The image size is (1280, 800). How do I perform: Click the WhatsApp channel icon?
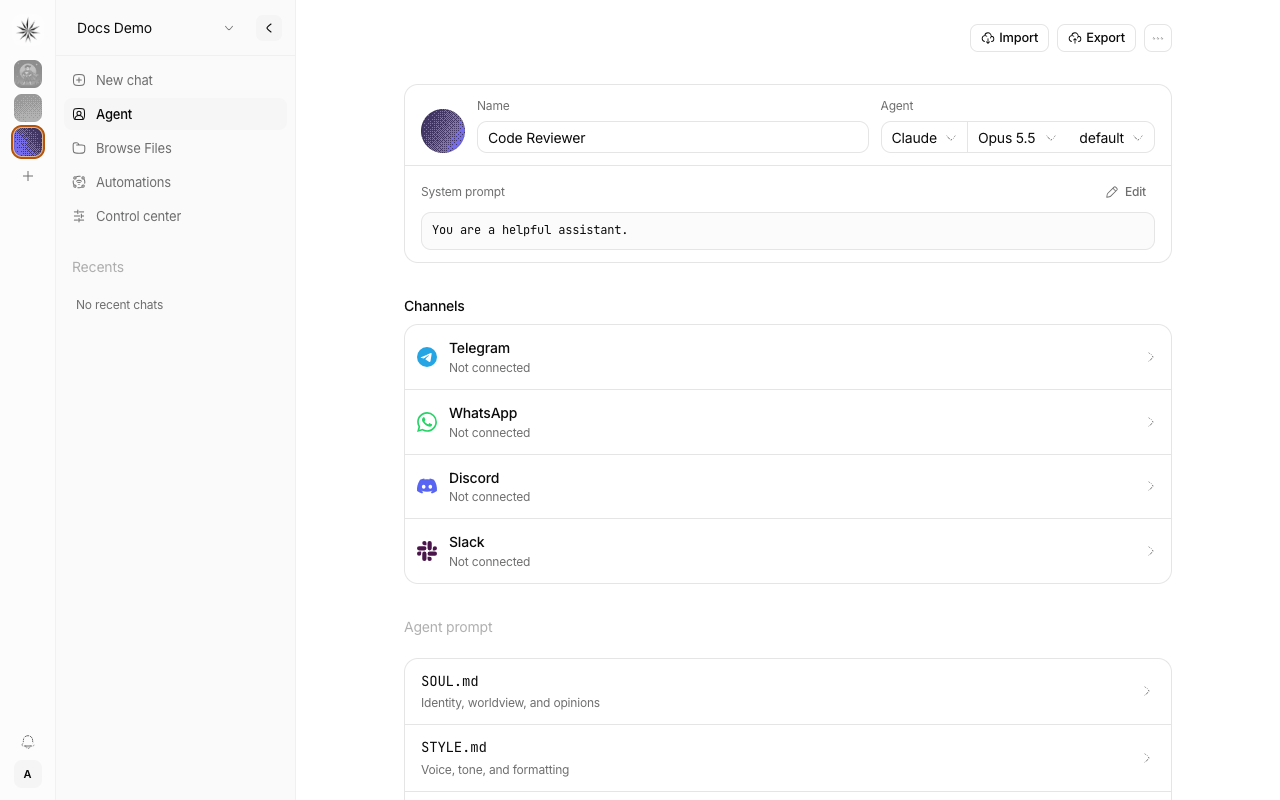point(427,422)
